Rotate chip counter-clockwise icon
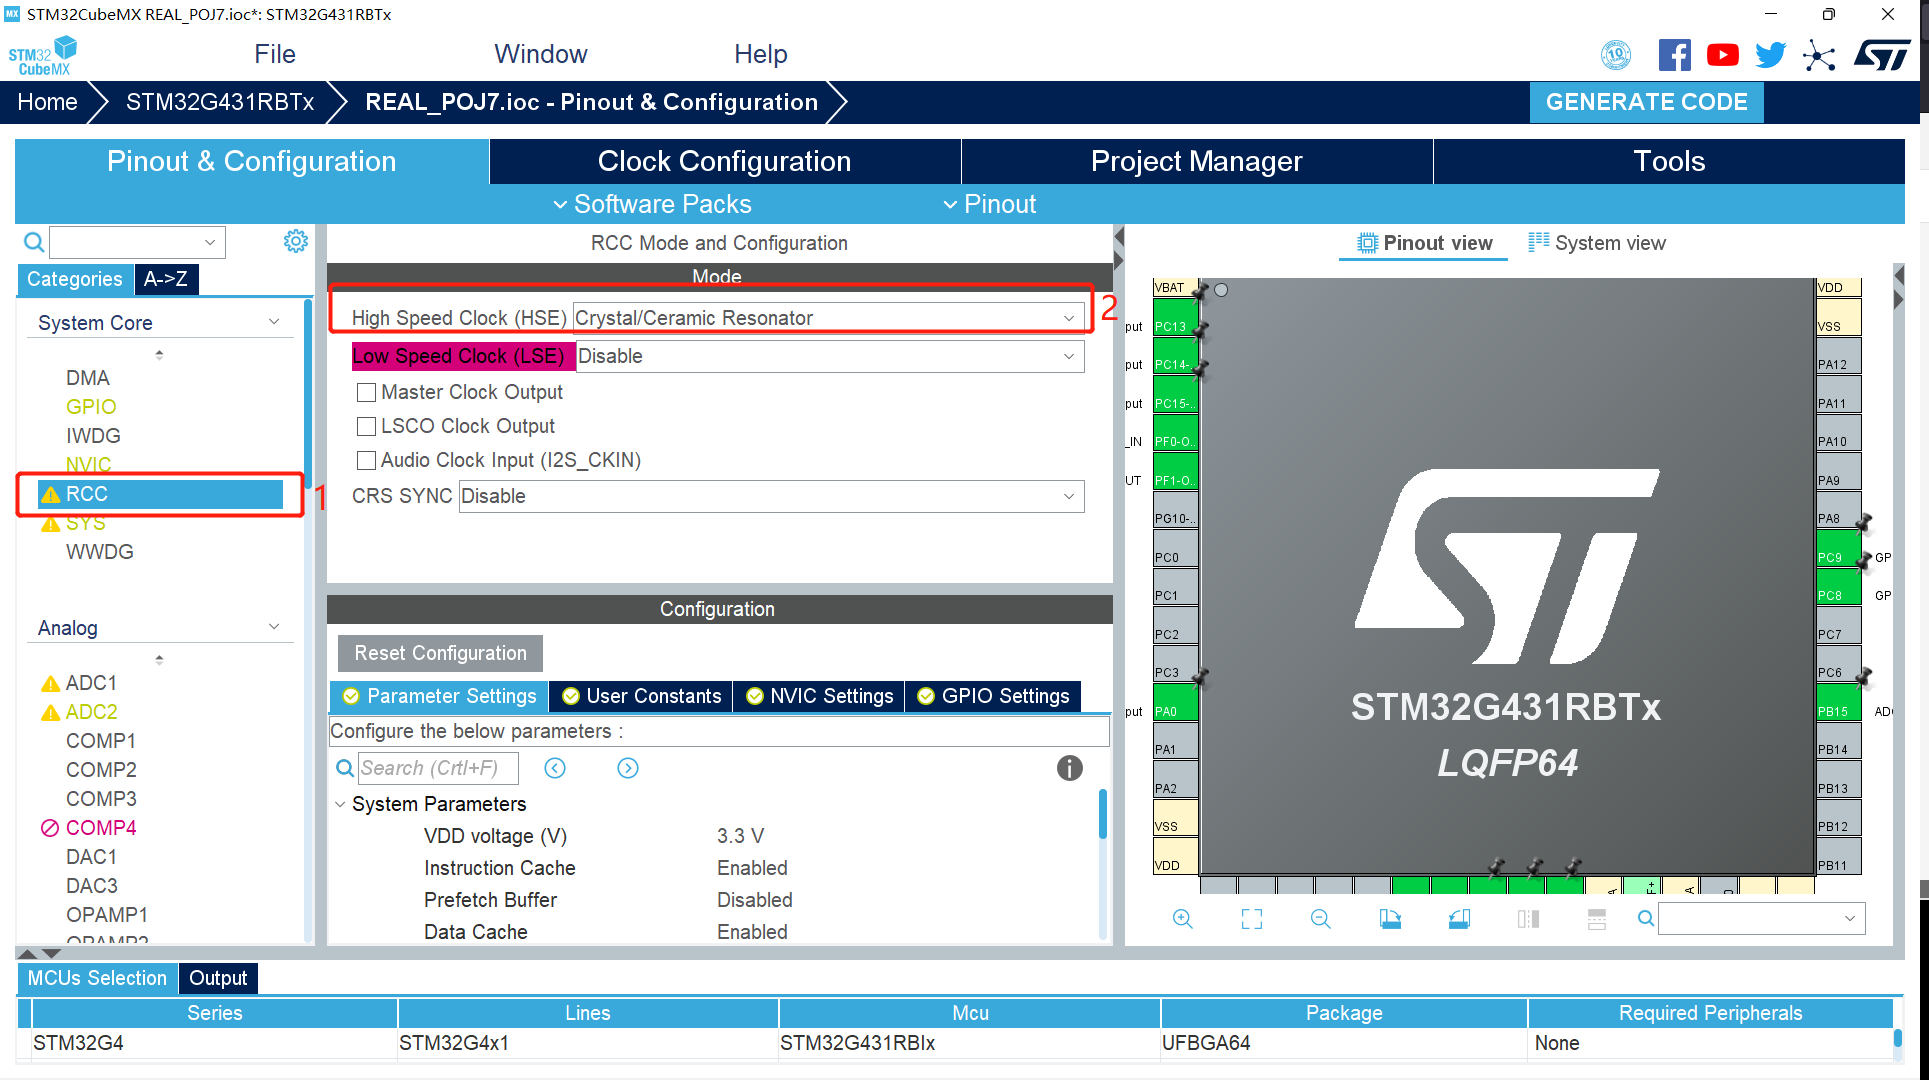Screen dimensions: 1929x1080 (1459, 919)
